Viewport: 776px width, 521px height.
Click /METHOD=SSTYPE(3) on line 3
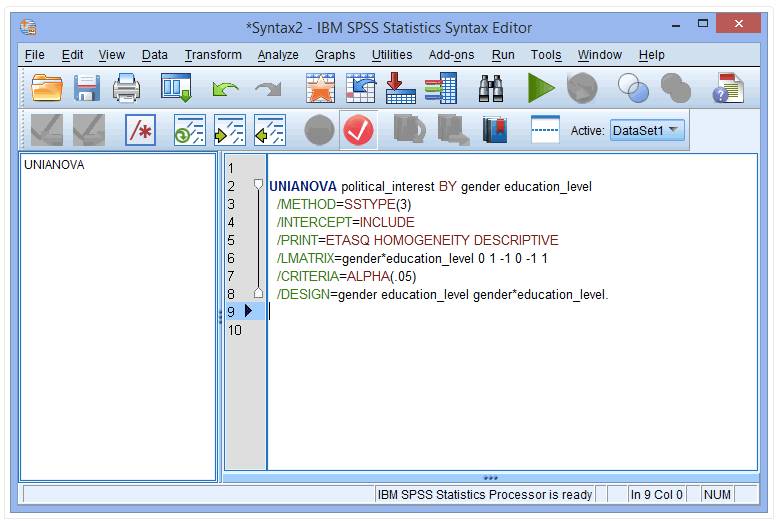point(344,204)
